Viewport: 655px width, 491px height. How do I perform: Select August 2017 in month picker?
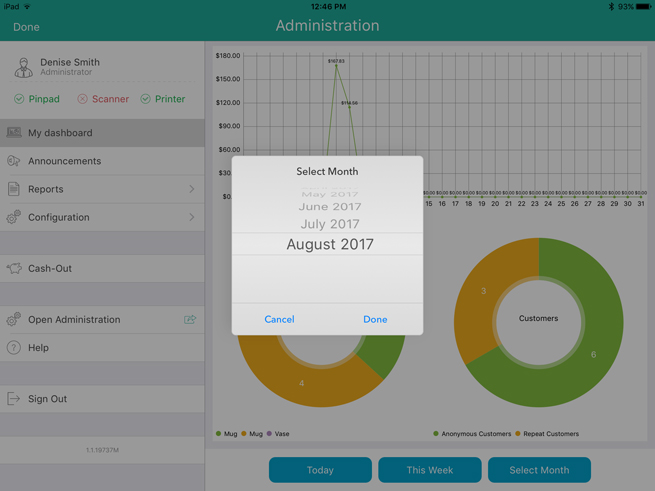tap(330, 244)
